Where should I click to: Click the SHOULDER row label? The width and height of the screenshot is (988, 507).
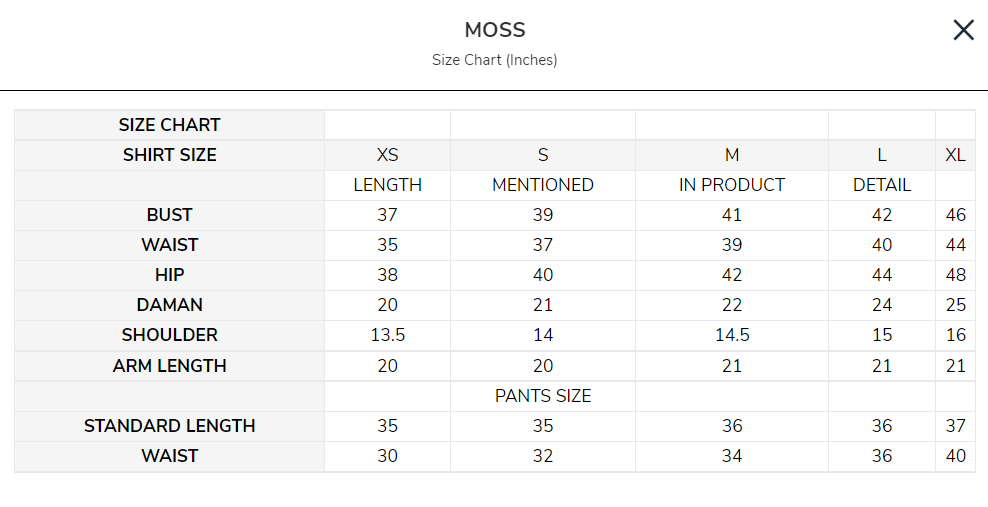169,335
